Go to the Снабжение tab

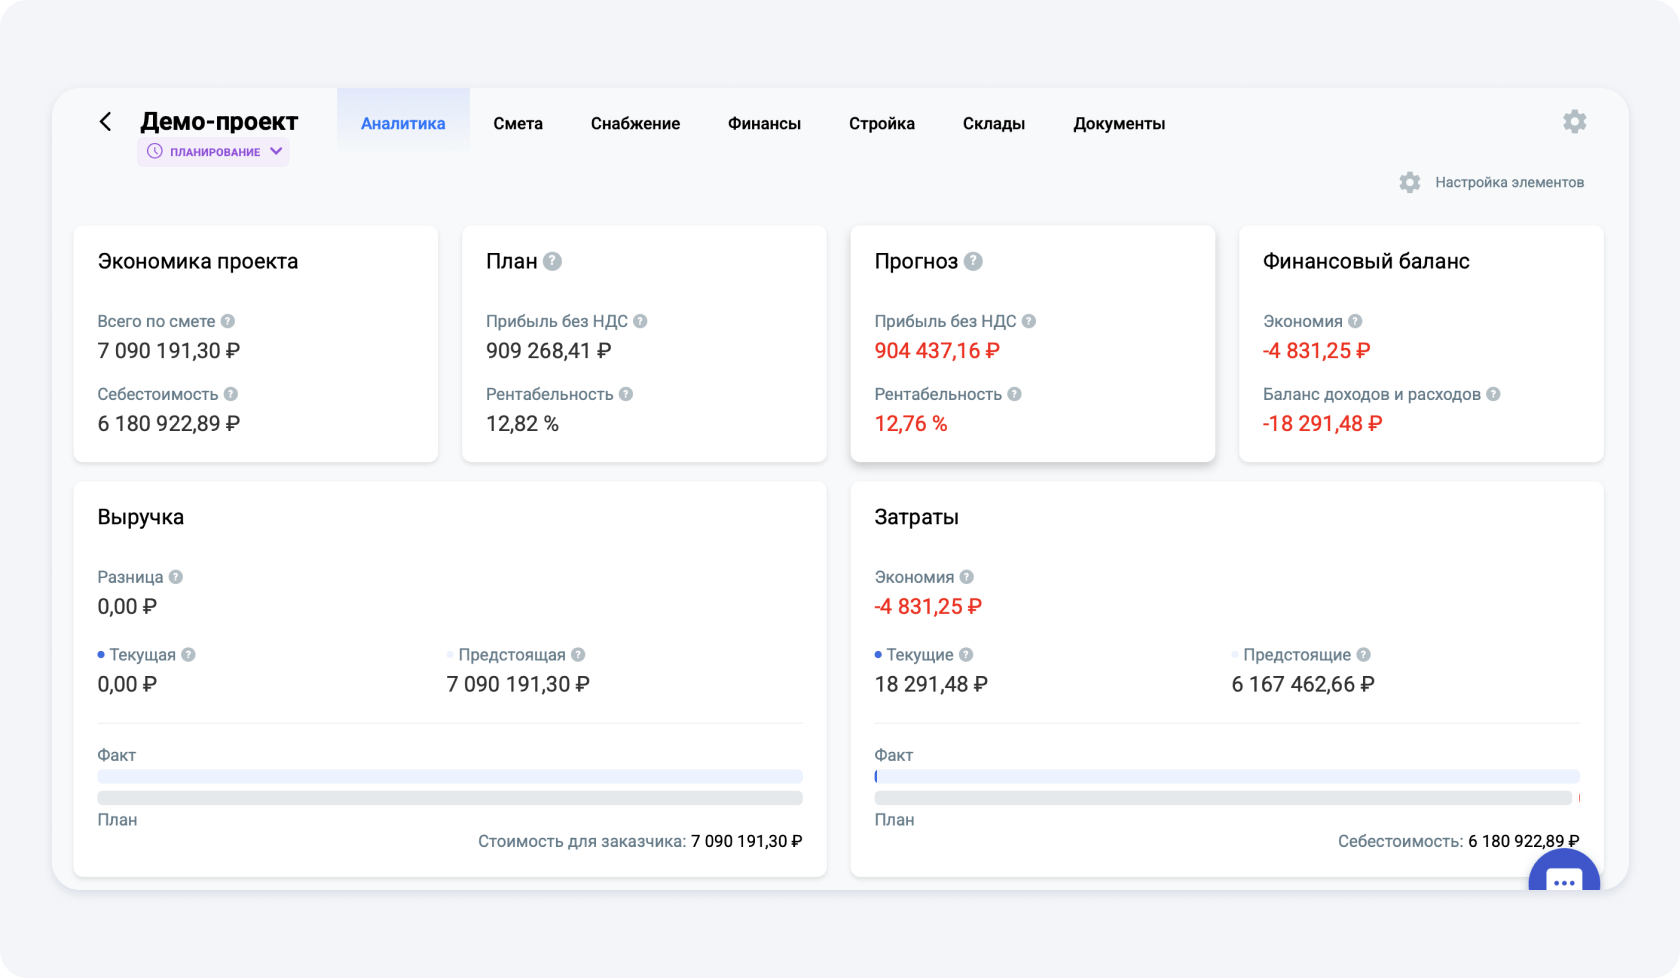point(635,124)
